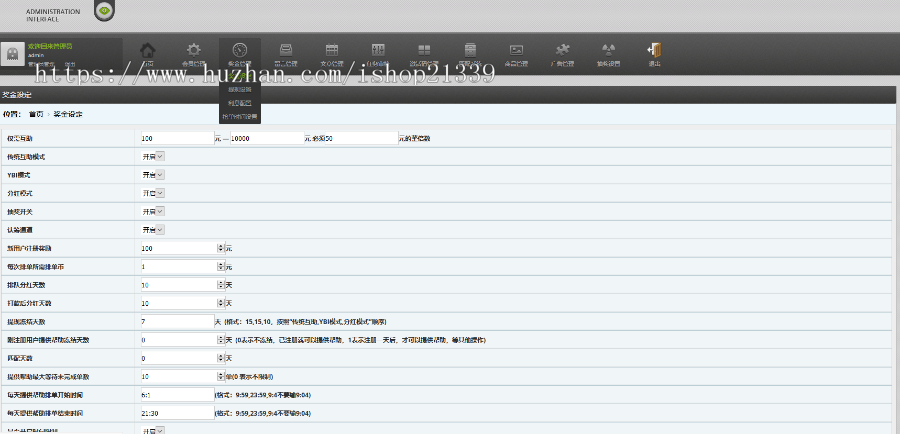Click the four-square grid icon in navigation
Viewport: 900px width, 434px height.
point(424,50)
